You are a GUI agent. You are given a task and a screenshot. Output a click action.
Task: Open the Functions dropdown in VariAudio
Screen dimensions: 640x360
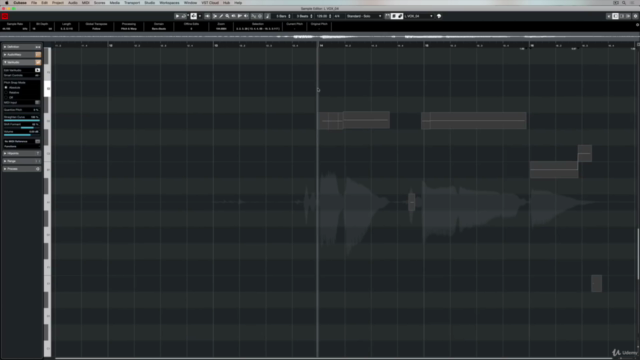click(21, 147)
